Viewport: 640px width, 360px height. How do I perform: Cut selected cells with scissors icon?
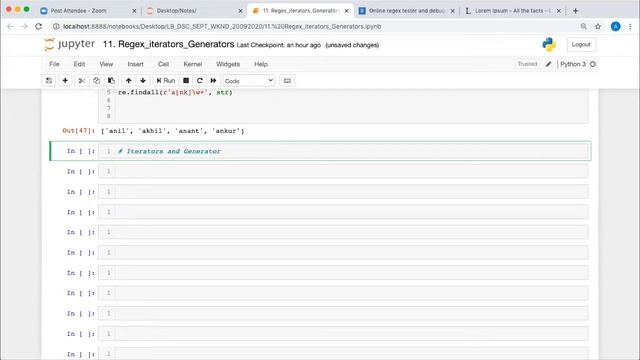point(82,81)
